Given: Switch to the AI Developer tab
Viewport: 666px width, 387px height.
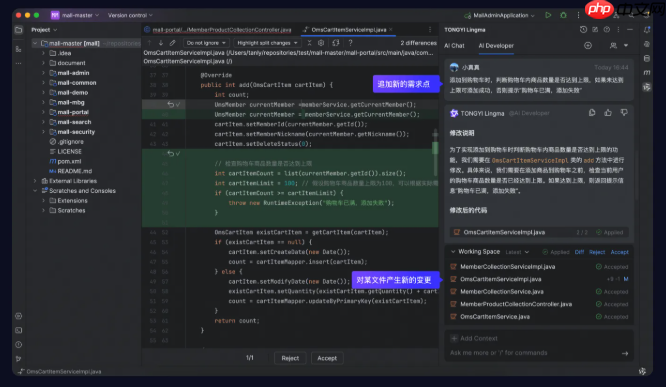Looking at the screenshot, I should pos(496,45).
